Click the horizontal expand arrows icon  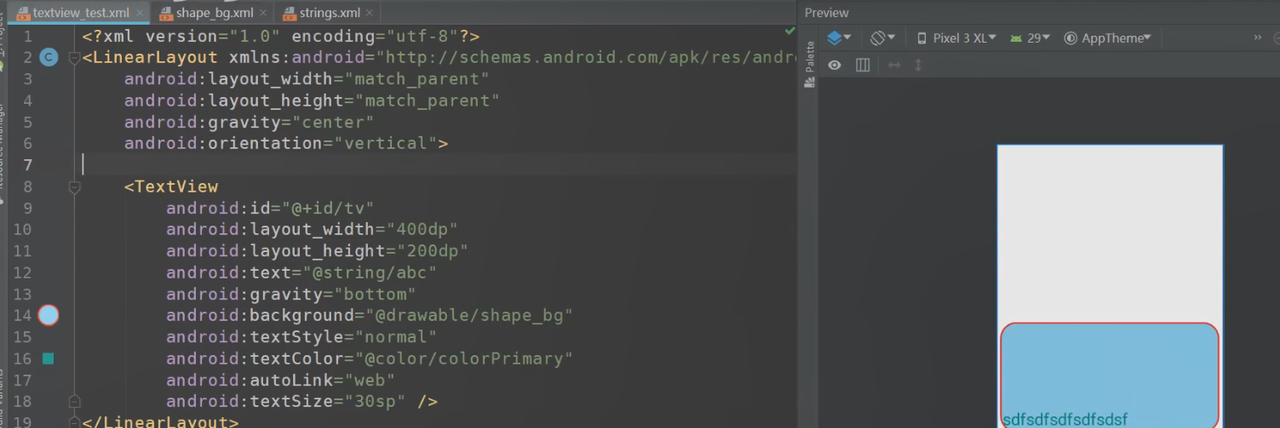(x=894, y=65)
